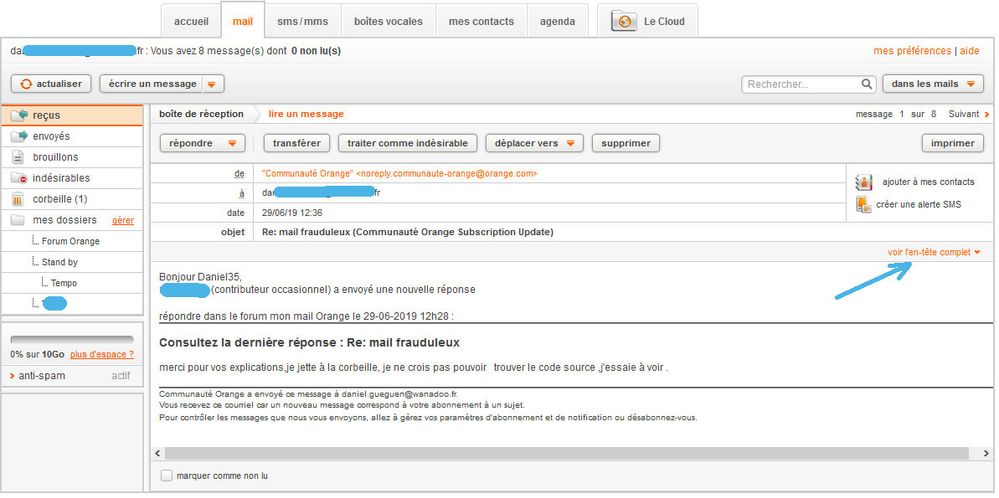Screen dimensions: 999x498
Task: Select the indésirables folder
Action: coord(72,178)
